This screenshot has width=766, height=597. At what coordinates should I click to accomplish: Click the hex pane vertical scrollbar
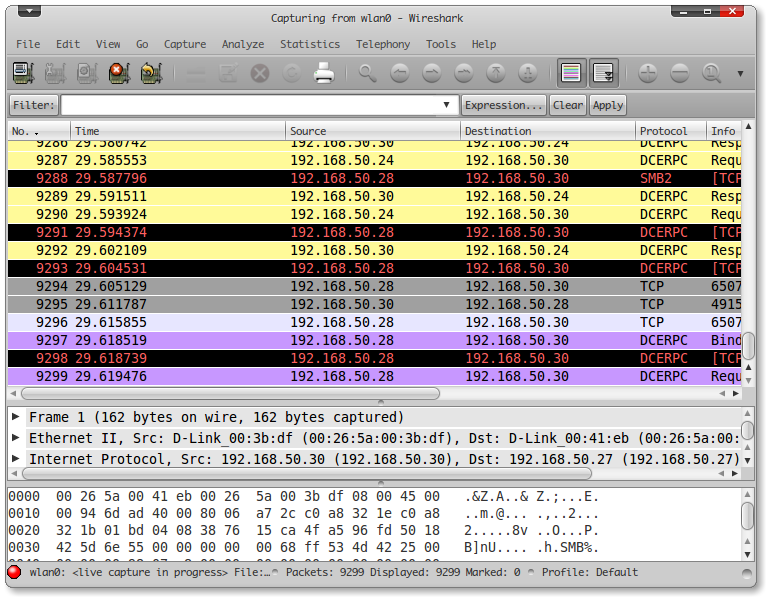click(747, 516)
